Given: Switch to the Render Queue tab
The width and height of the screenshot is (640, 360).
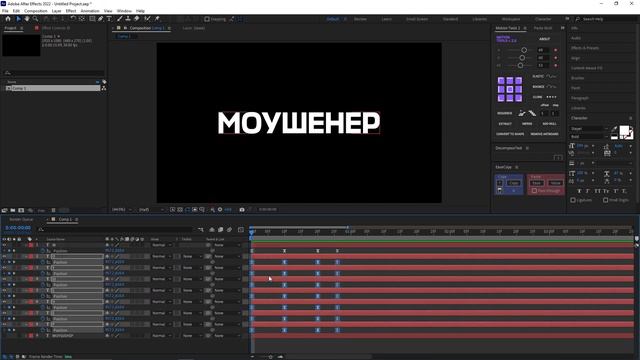Looking at the screenshot, I should (x=21, y=220).
